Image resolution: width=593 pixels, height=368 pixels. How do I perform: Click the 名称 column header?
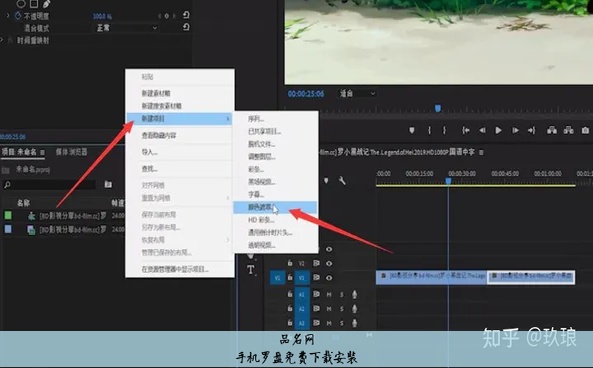[x=23, y=203]
